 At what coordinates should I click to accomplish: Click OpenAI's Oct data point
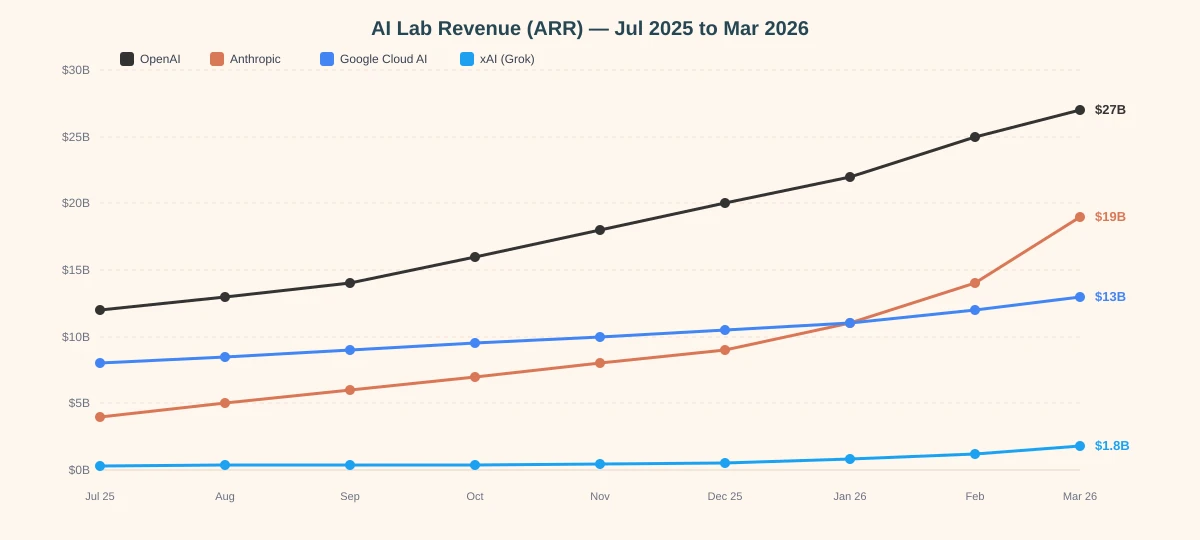[475, 257]
